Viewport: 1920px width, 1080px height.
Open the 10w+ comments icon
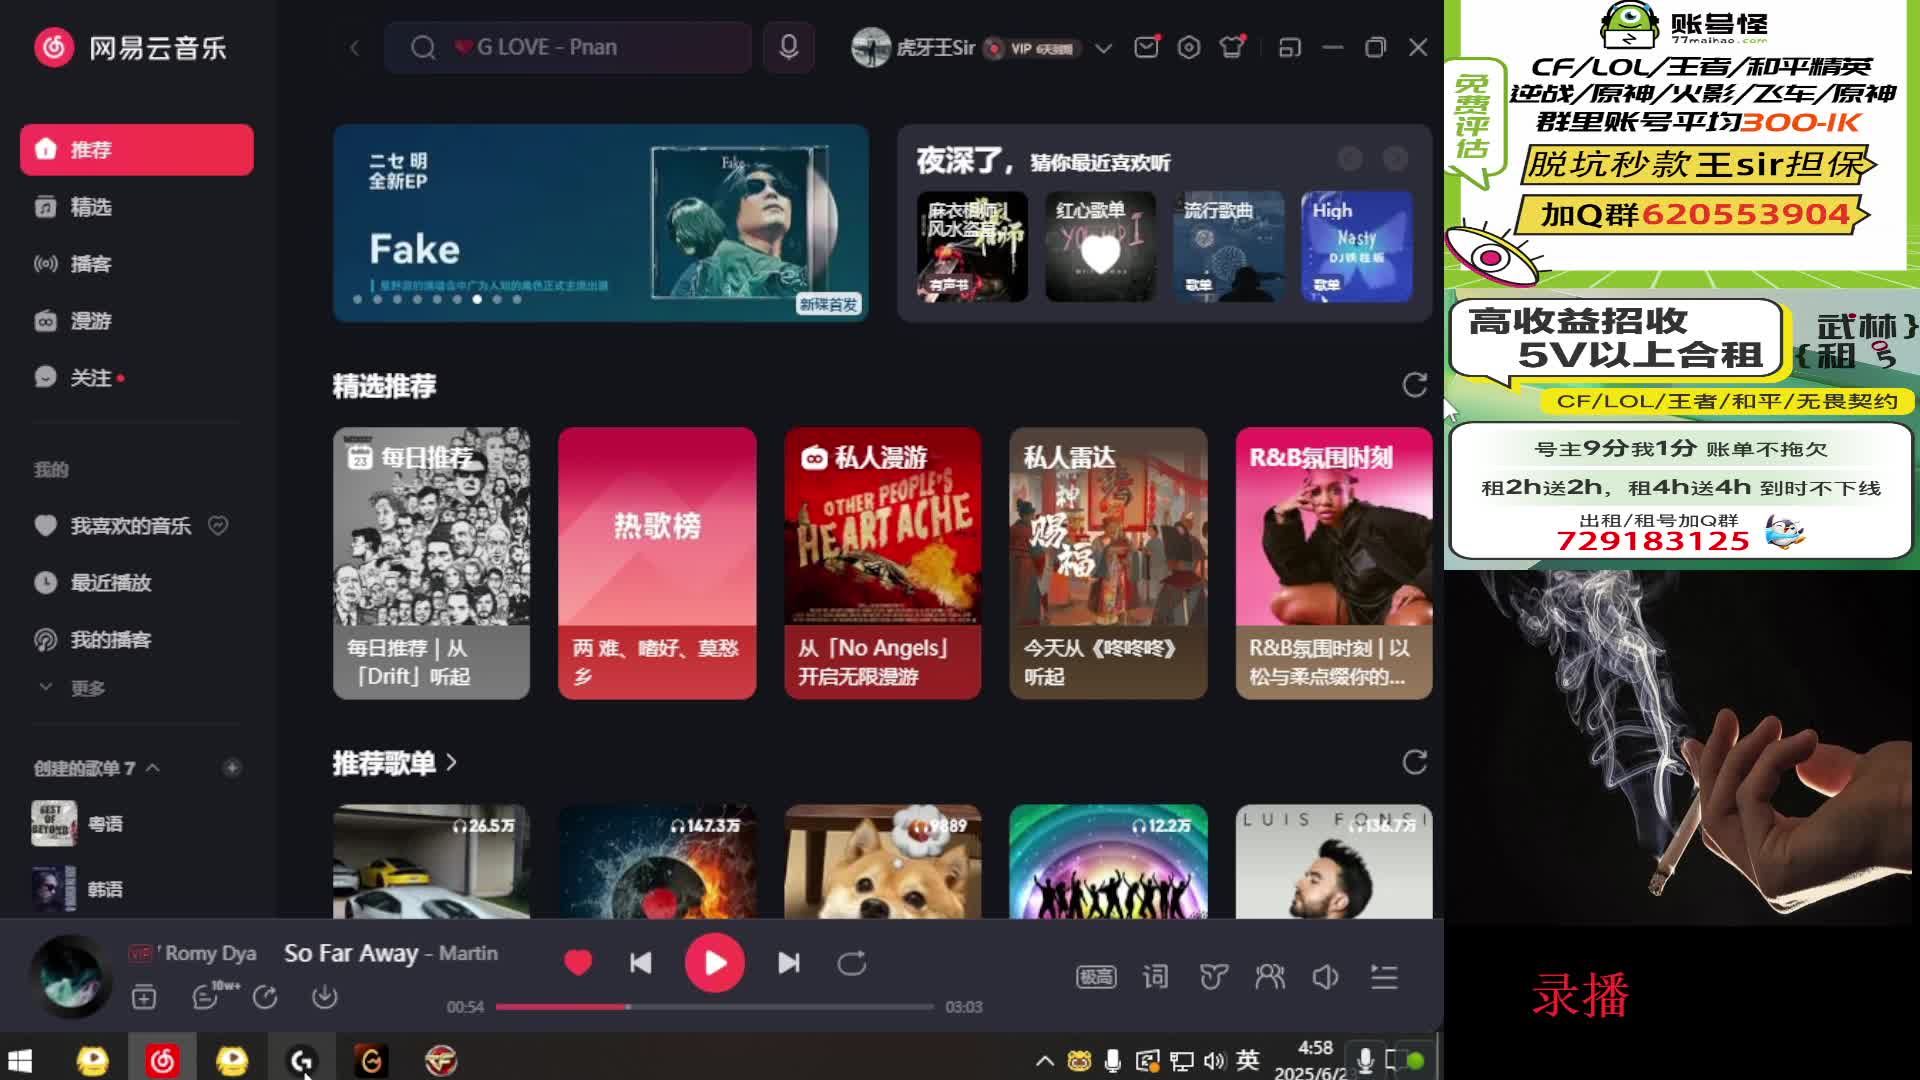click(213, 995)
